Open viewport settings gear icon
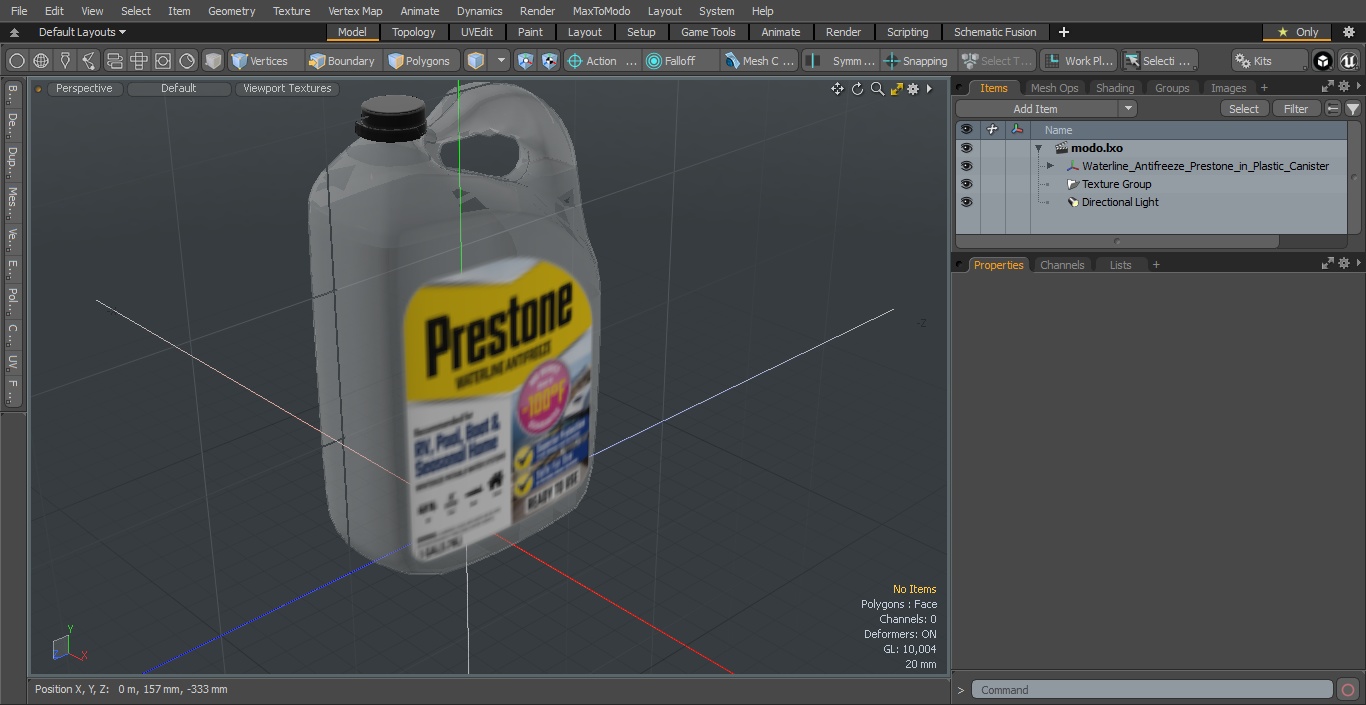 (x=913, y=89)
